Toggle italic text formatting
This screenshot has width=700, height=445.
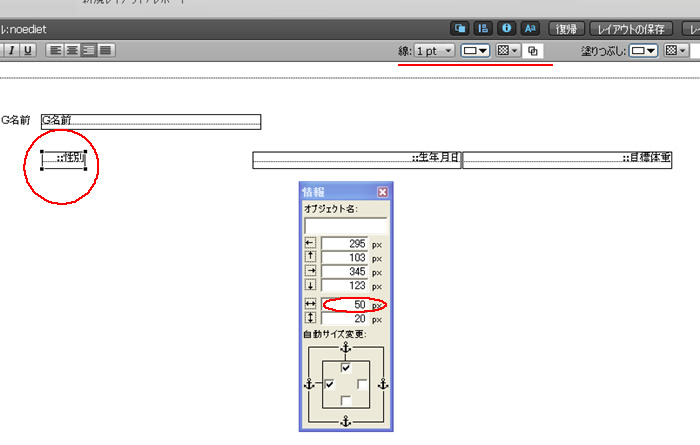[x=9, y=50]
